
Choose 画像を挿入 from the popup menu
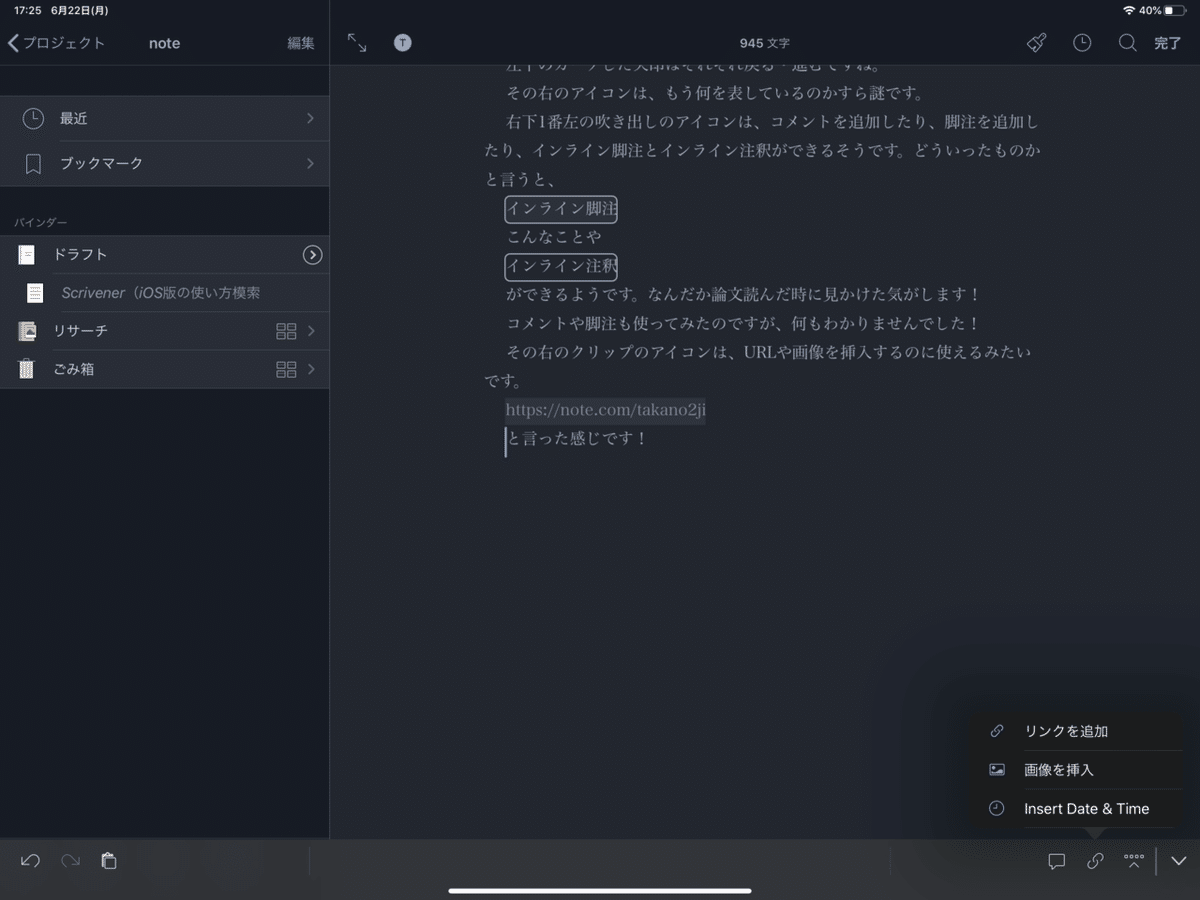click(x=1076, y=770)
